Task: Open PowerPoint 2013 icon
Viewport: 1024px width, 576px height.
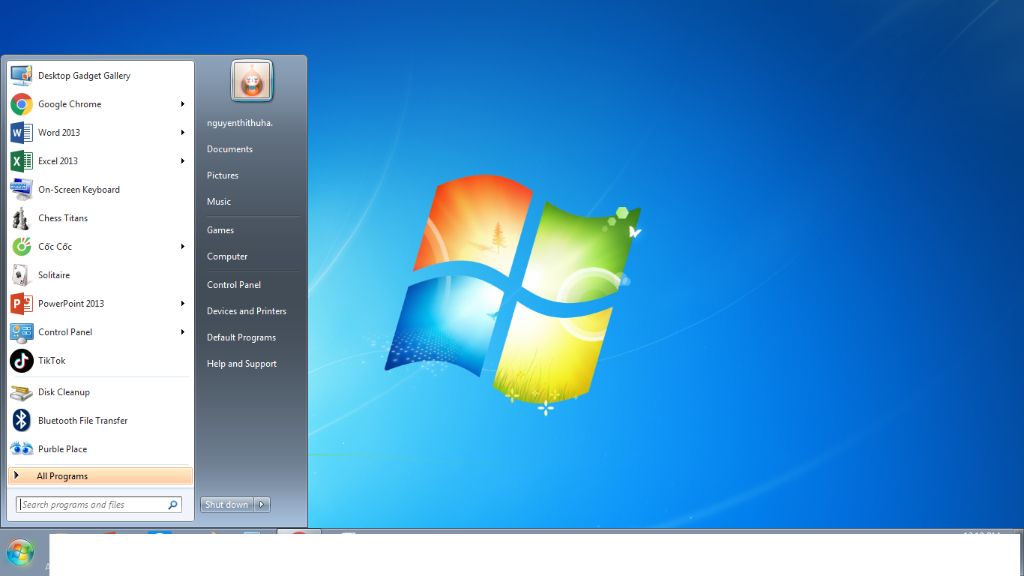Action: 22,304
